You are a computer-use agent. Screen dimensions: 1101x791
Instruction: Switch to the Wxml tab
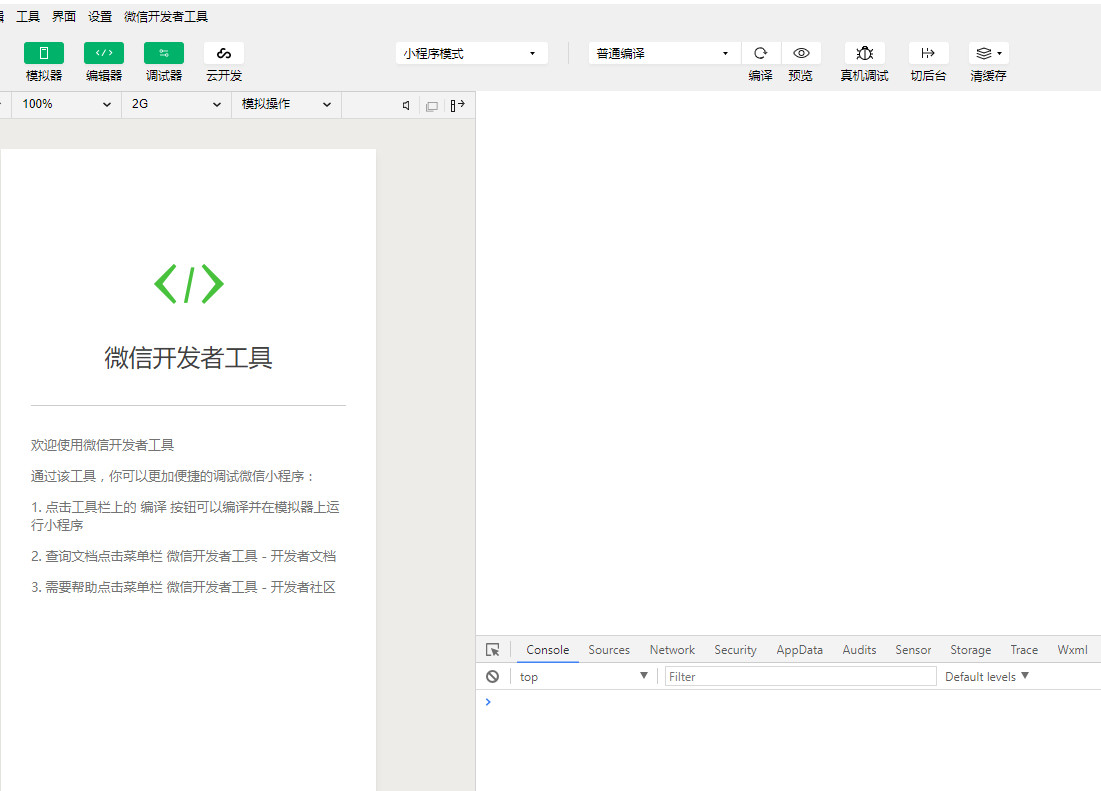pyautogui.click(x=1072, y=650)
